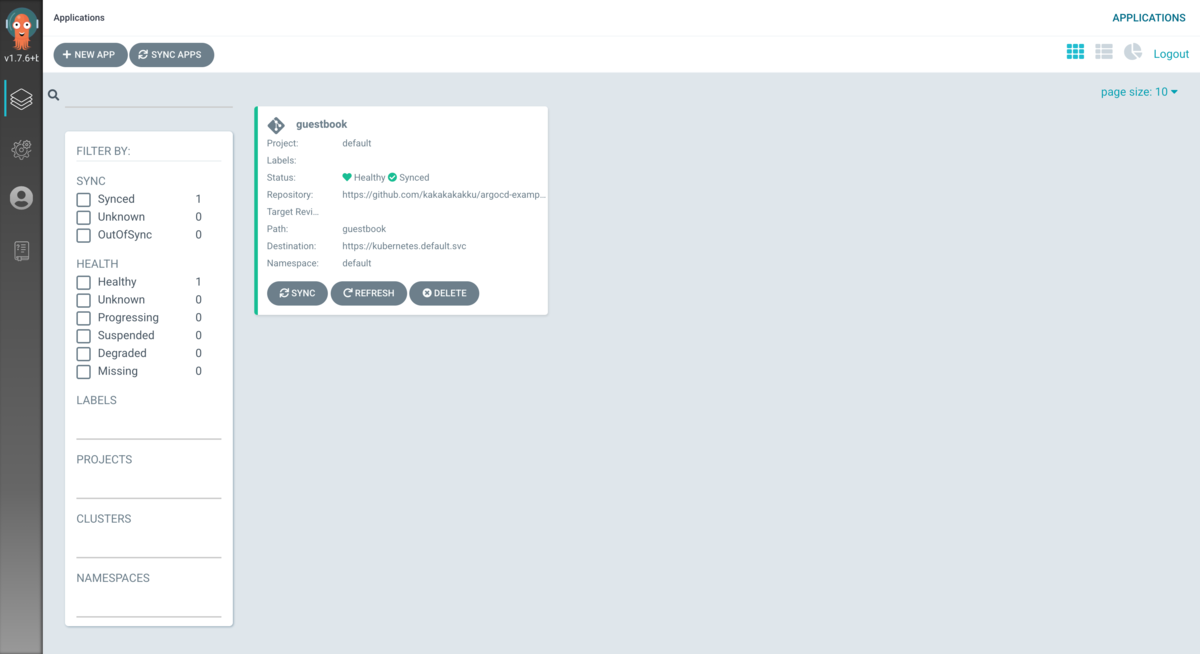1200x654 pixels.
Task: Click the search applications field
Action: click(149, 96)
